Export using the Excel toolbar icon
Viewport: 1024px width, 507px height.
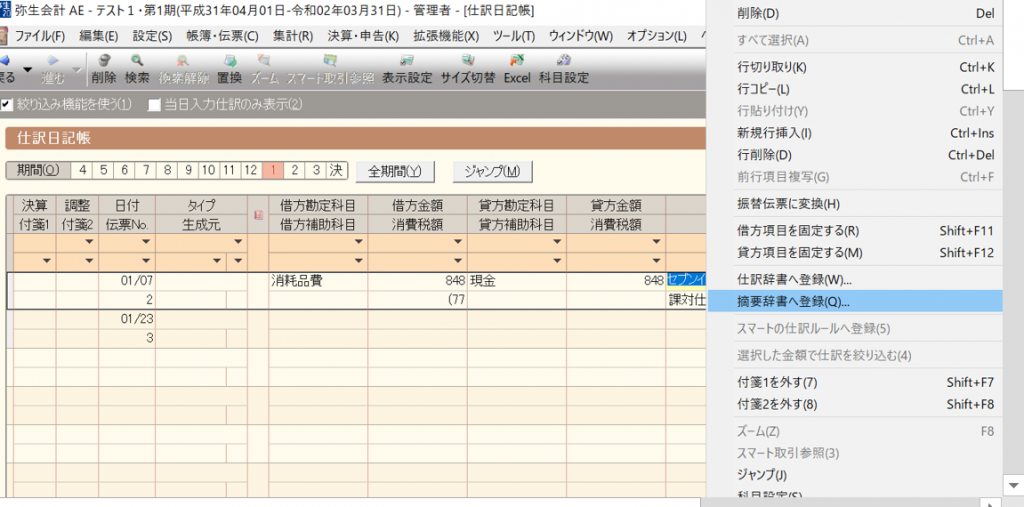point(517,69)
